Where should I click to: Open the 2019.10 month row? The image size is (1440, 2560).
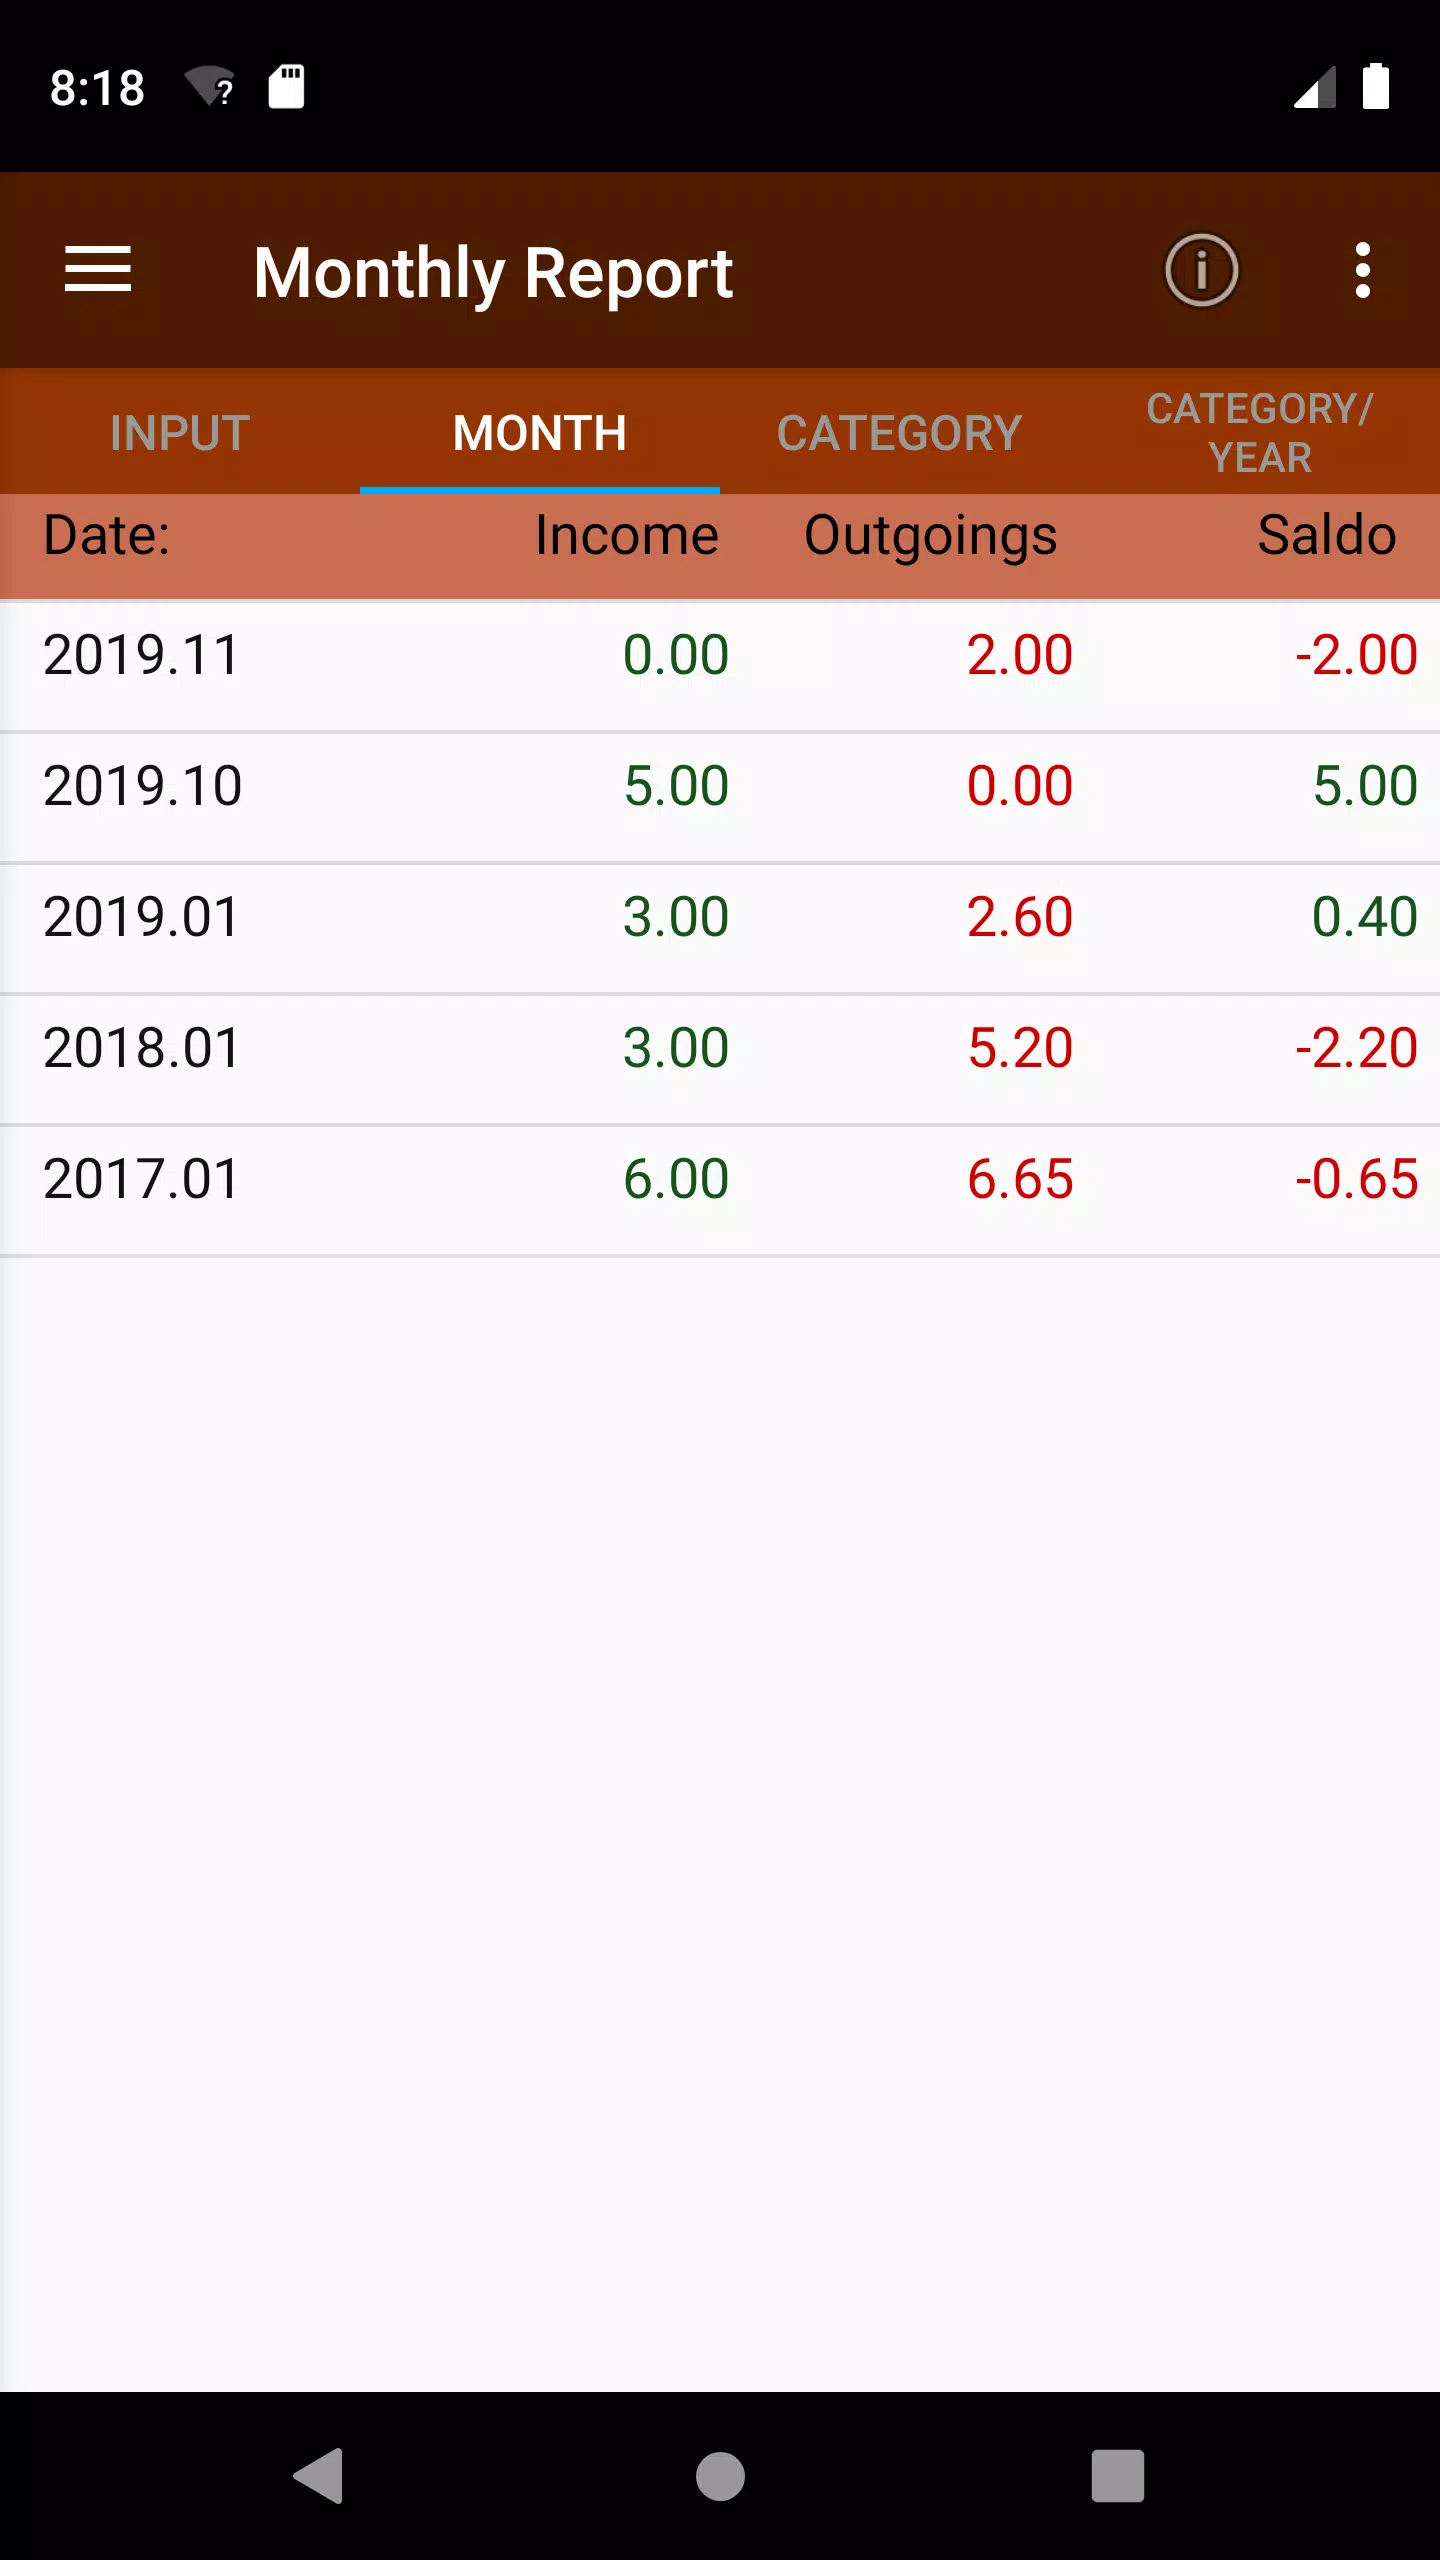pyautogui.click(x=720, y=797)
